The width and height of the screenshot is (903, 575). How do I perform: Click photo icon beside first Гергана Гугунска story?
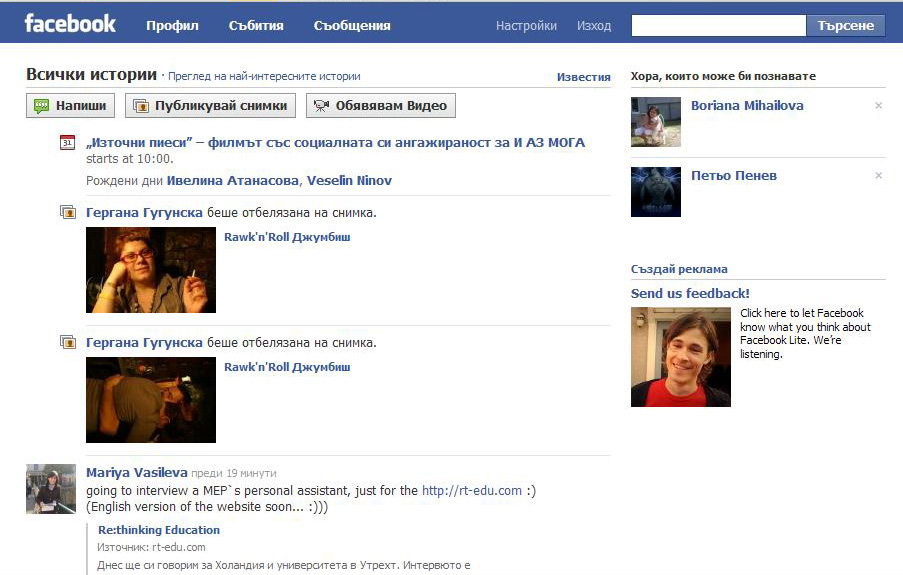click(x=68, y=213)
